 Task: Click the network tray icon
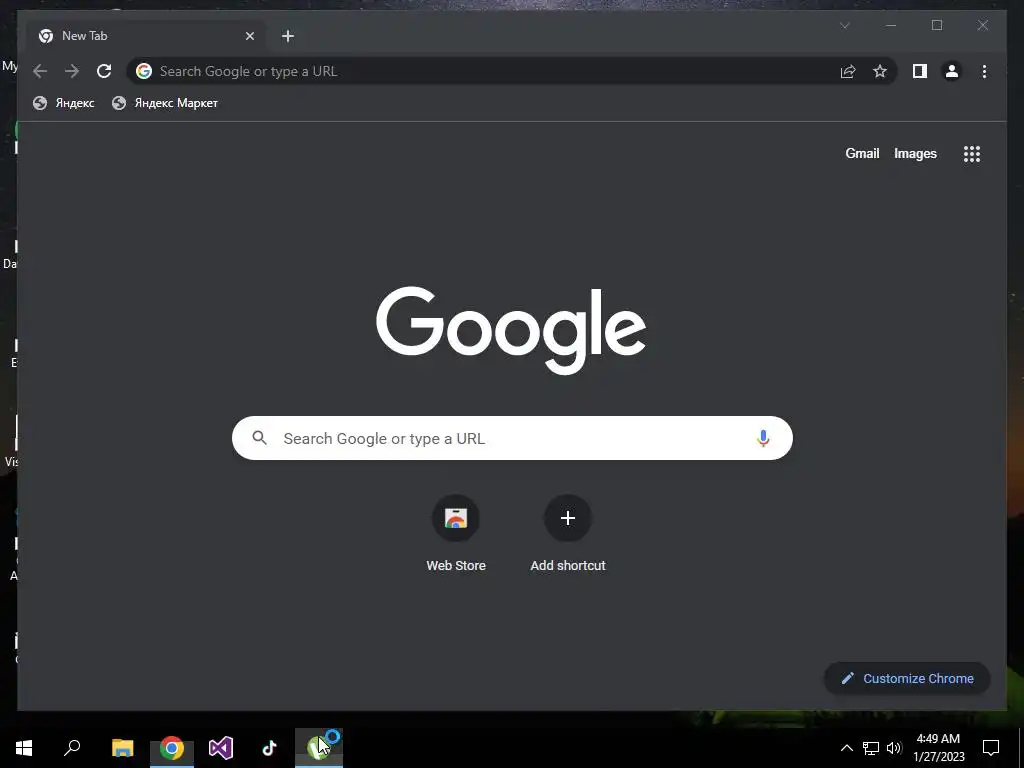(x=871, y=748)
